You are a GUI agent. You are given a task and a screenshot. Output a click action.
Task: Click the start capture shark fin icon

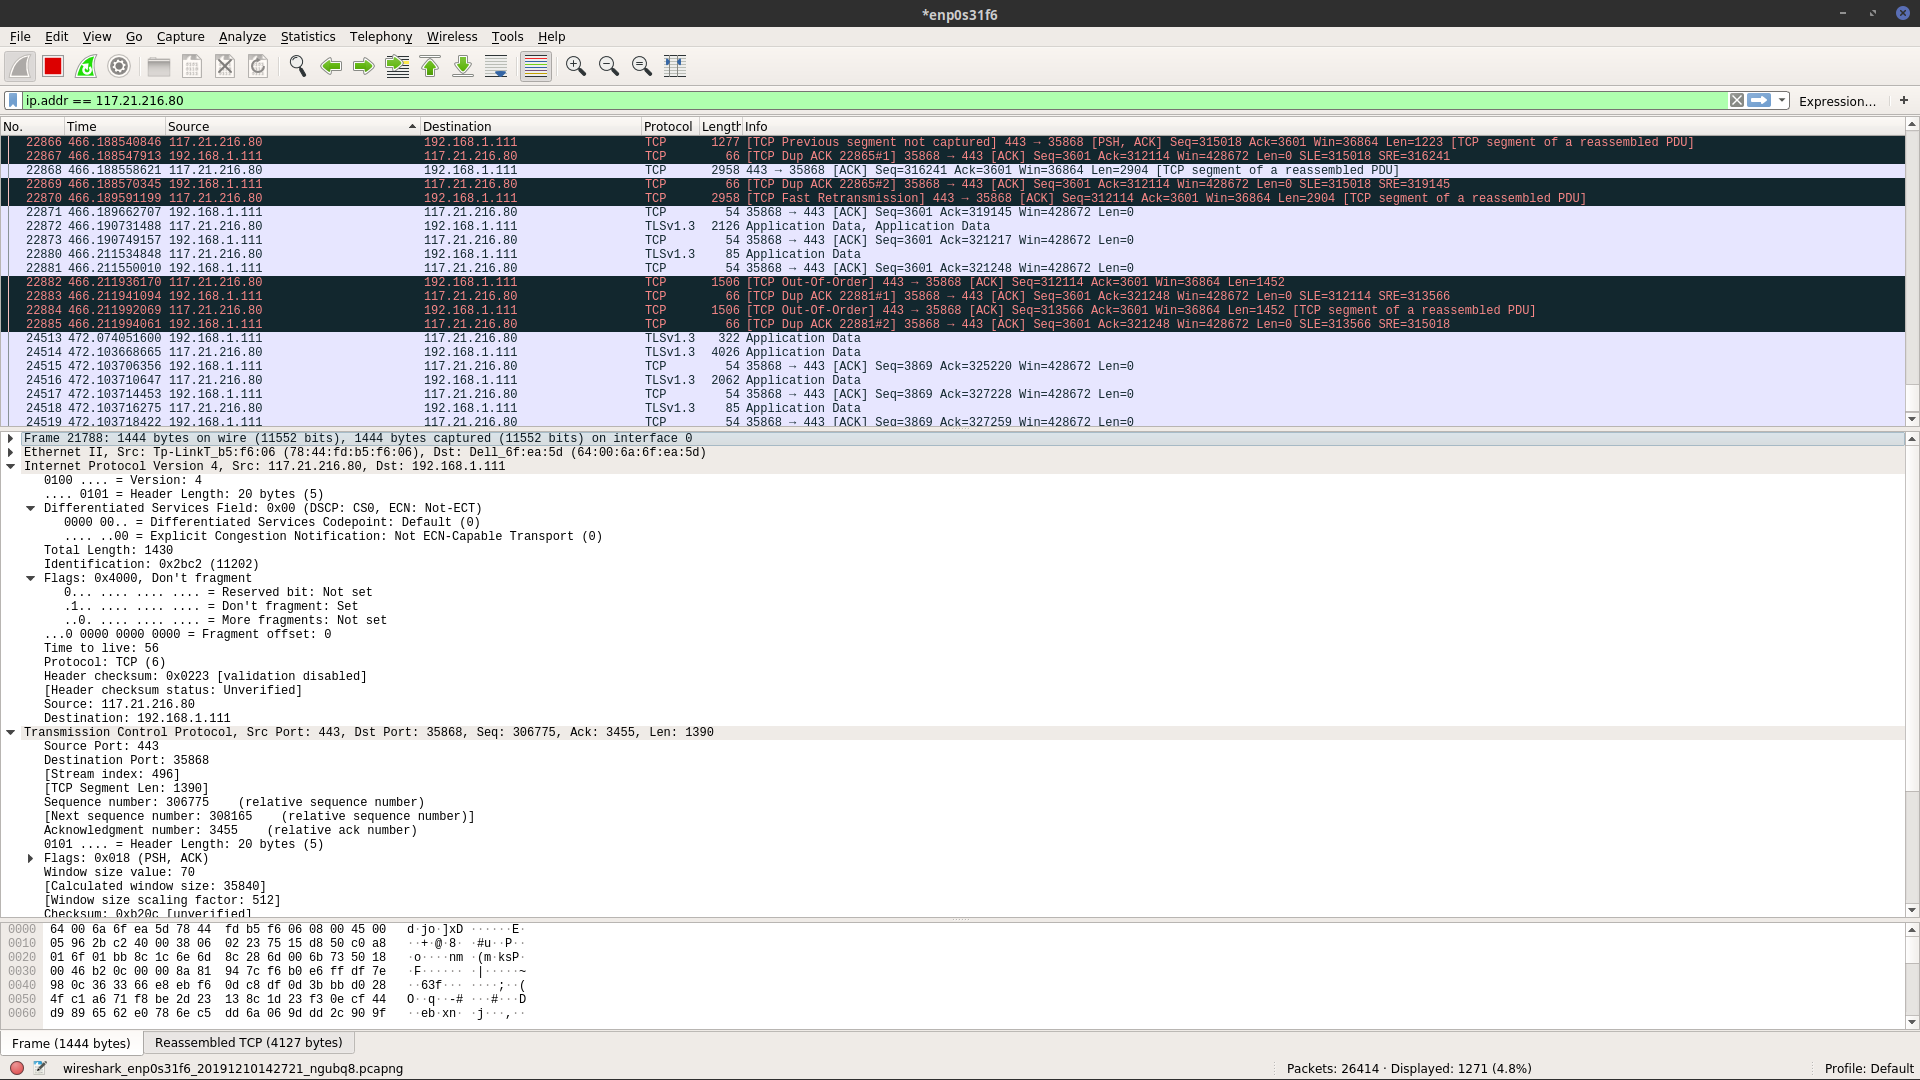click(20, 66)
